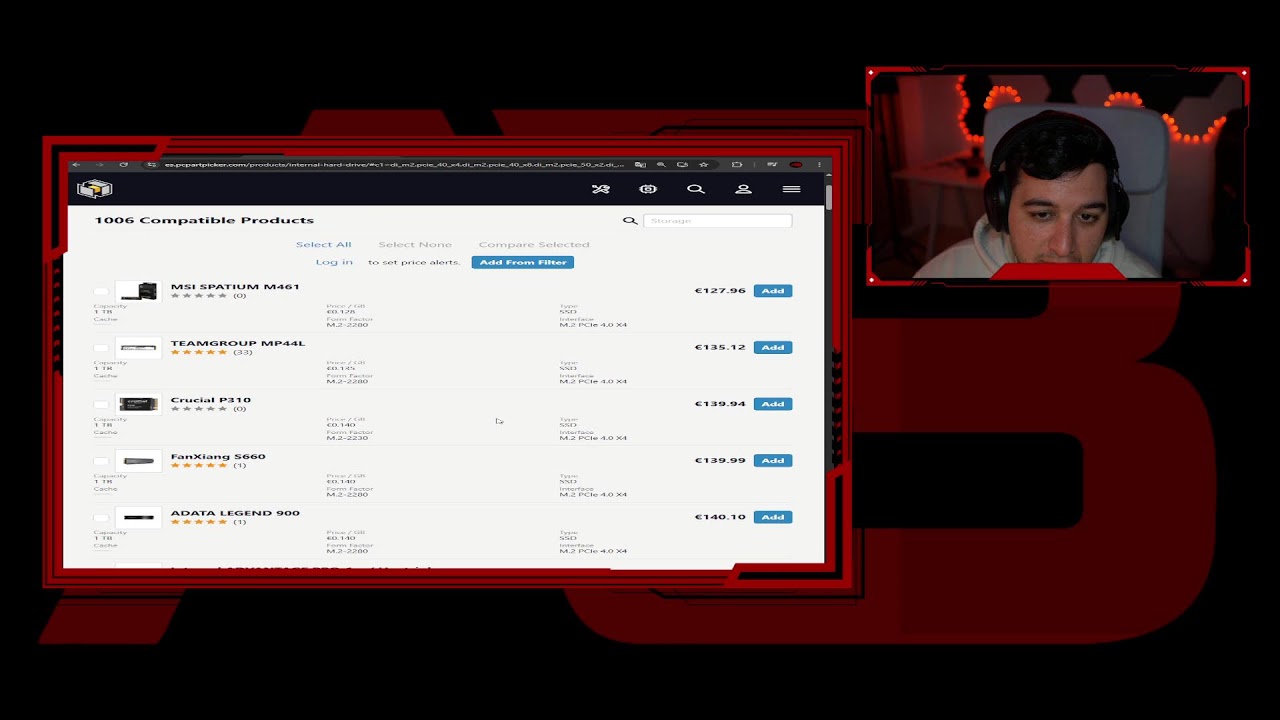The height and width of the screenshot is (720, 1280).
Task: Open the ADATA LEGEND 900 product name
Action: point(235,513)
